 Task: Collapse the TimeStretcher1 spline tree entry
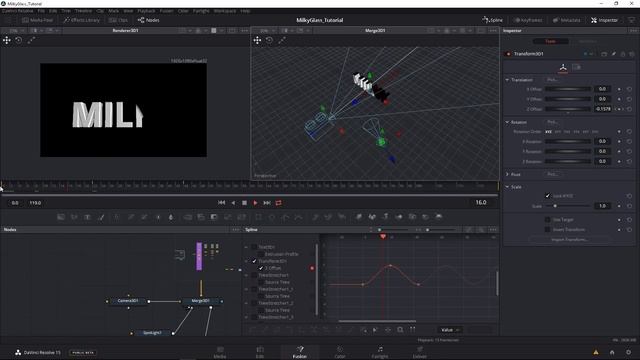click(246, 275)
